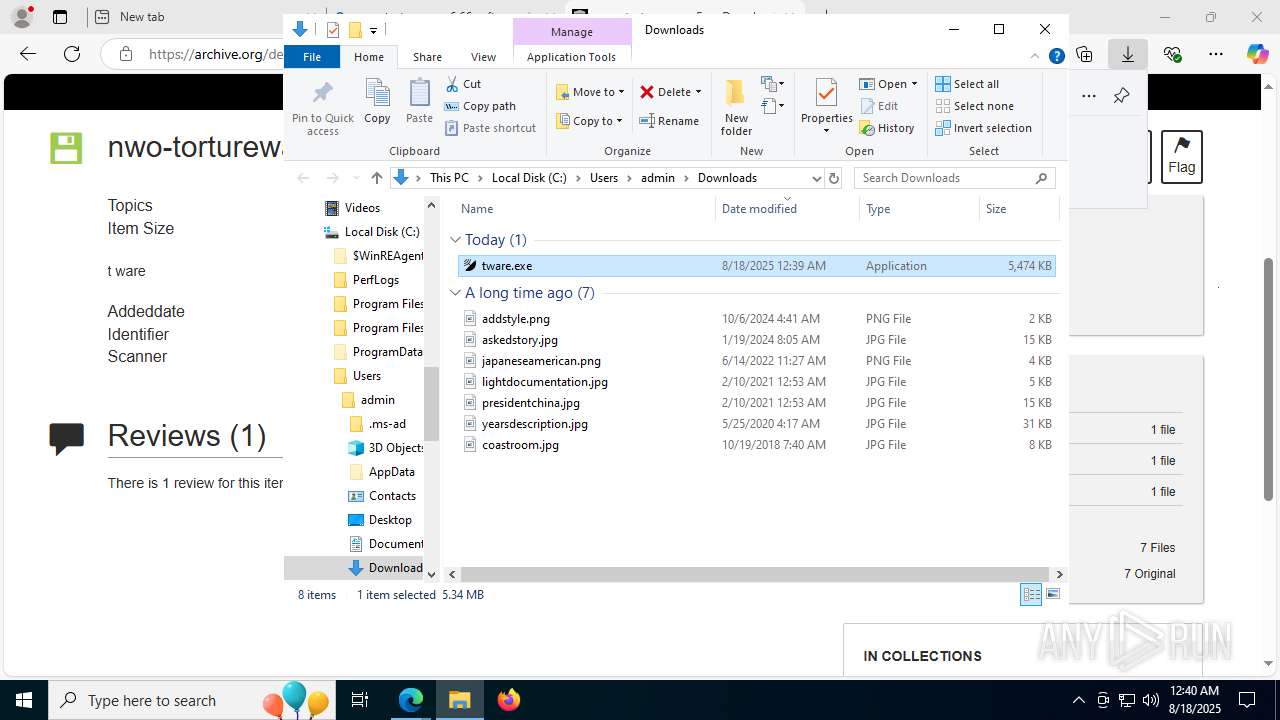Click the Properties checkmark icon
This screenshot has width=1280, height=720.
point(826,94)
